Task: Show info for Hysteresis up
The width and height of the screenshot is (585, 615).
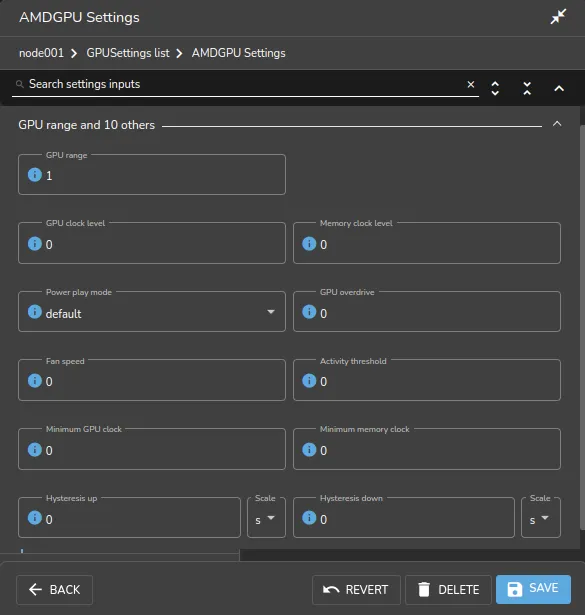Action: (x=35, y=518)
